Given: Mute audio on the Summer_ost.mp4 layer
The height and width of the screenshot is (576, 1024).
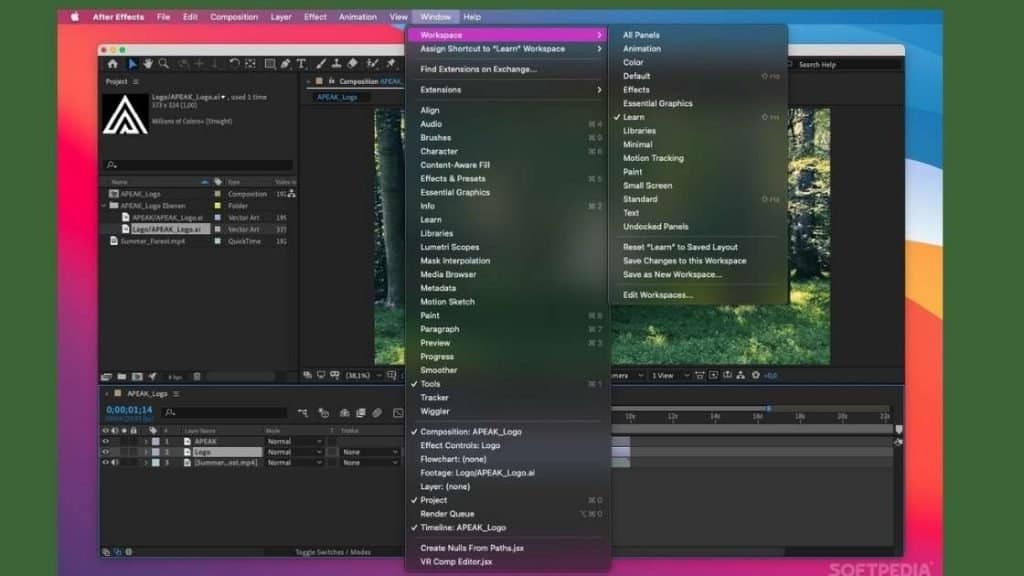Looking at the screenshot, I should pyautogui.click(x=115, y=462).
